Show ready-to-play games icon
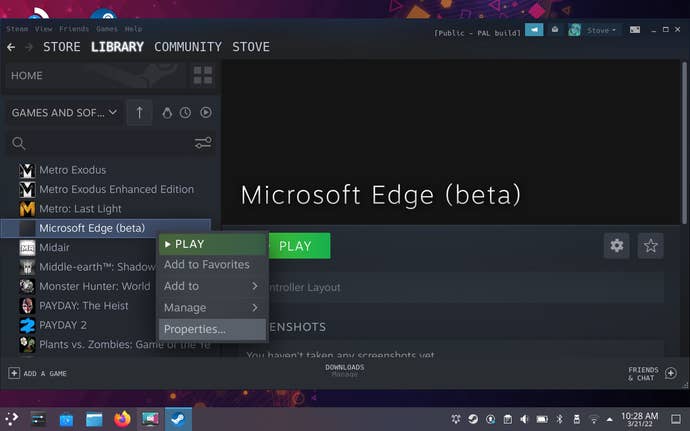This screenshot has height=431, width=690. 206,113
